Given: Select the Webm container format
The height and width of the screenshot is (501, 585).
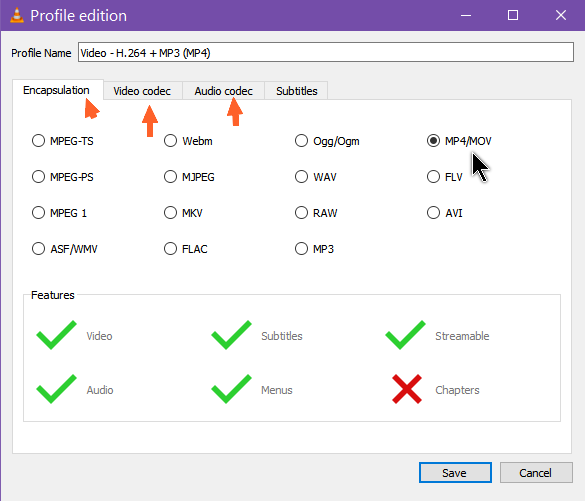Looking at the screenshot, I should pos(188,141).
